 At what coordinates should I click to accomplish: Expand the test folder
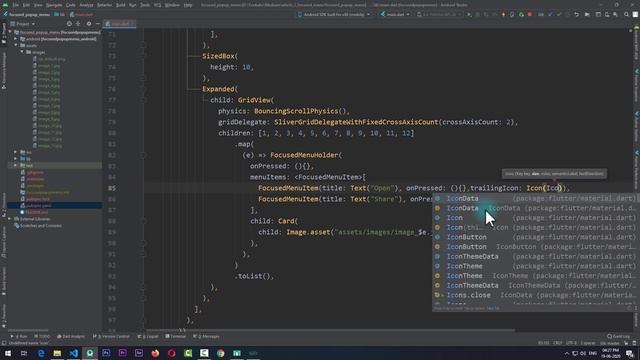[x=16, y=165]
